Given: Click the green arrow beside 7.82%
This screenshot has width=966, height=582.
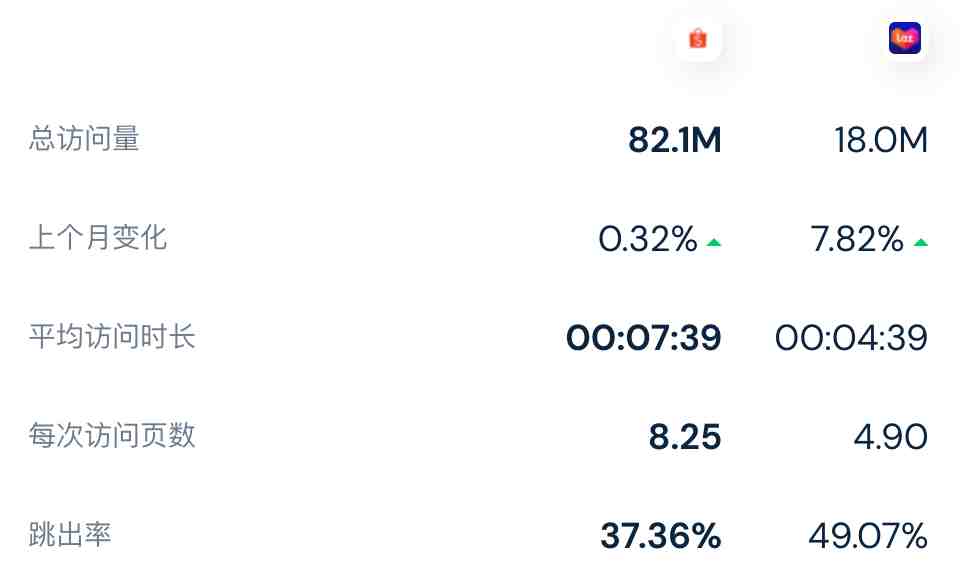Looking at the screenshot, I should point(920,243).
